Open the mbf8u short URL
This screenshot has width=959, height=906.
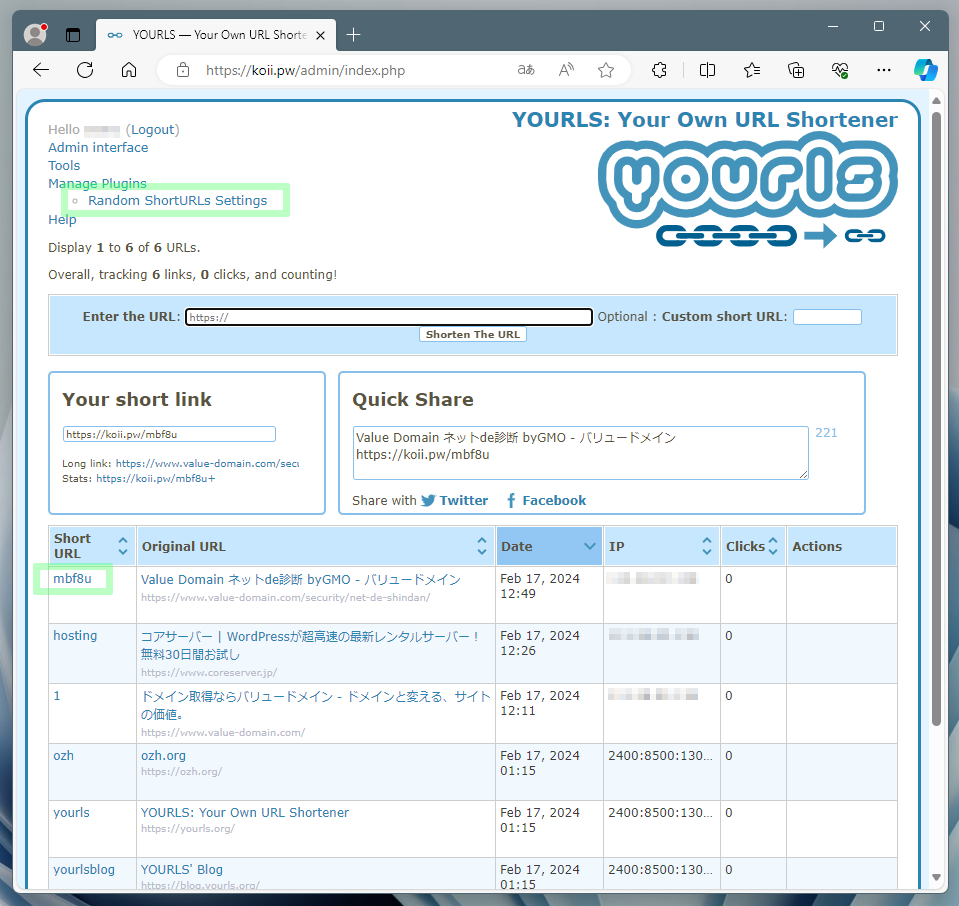click(72, 579)
